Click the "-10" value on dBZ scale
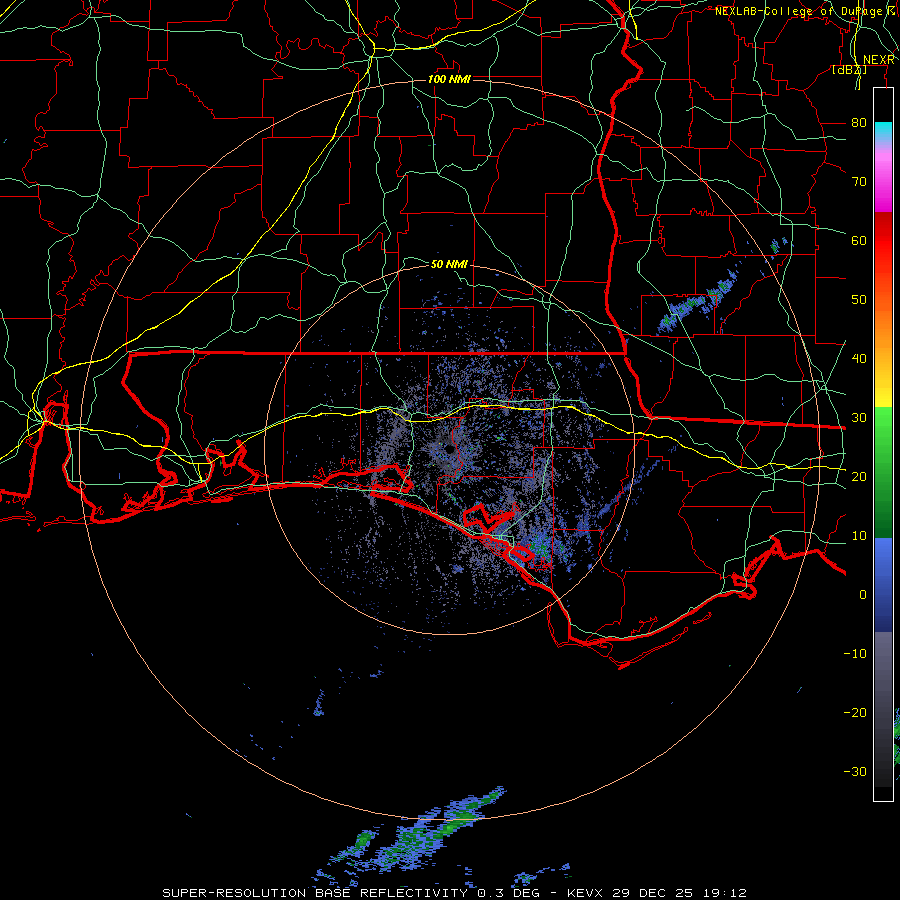900x900 pixels. click(855, 653)
